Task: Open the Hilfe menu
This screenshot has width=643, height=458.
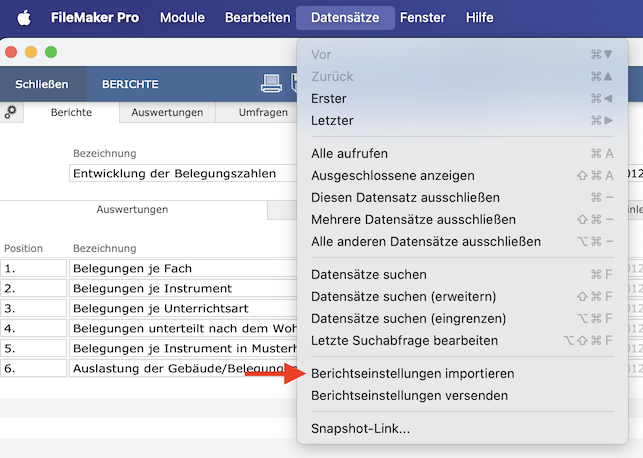Action: click(x=479, y=18)
